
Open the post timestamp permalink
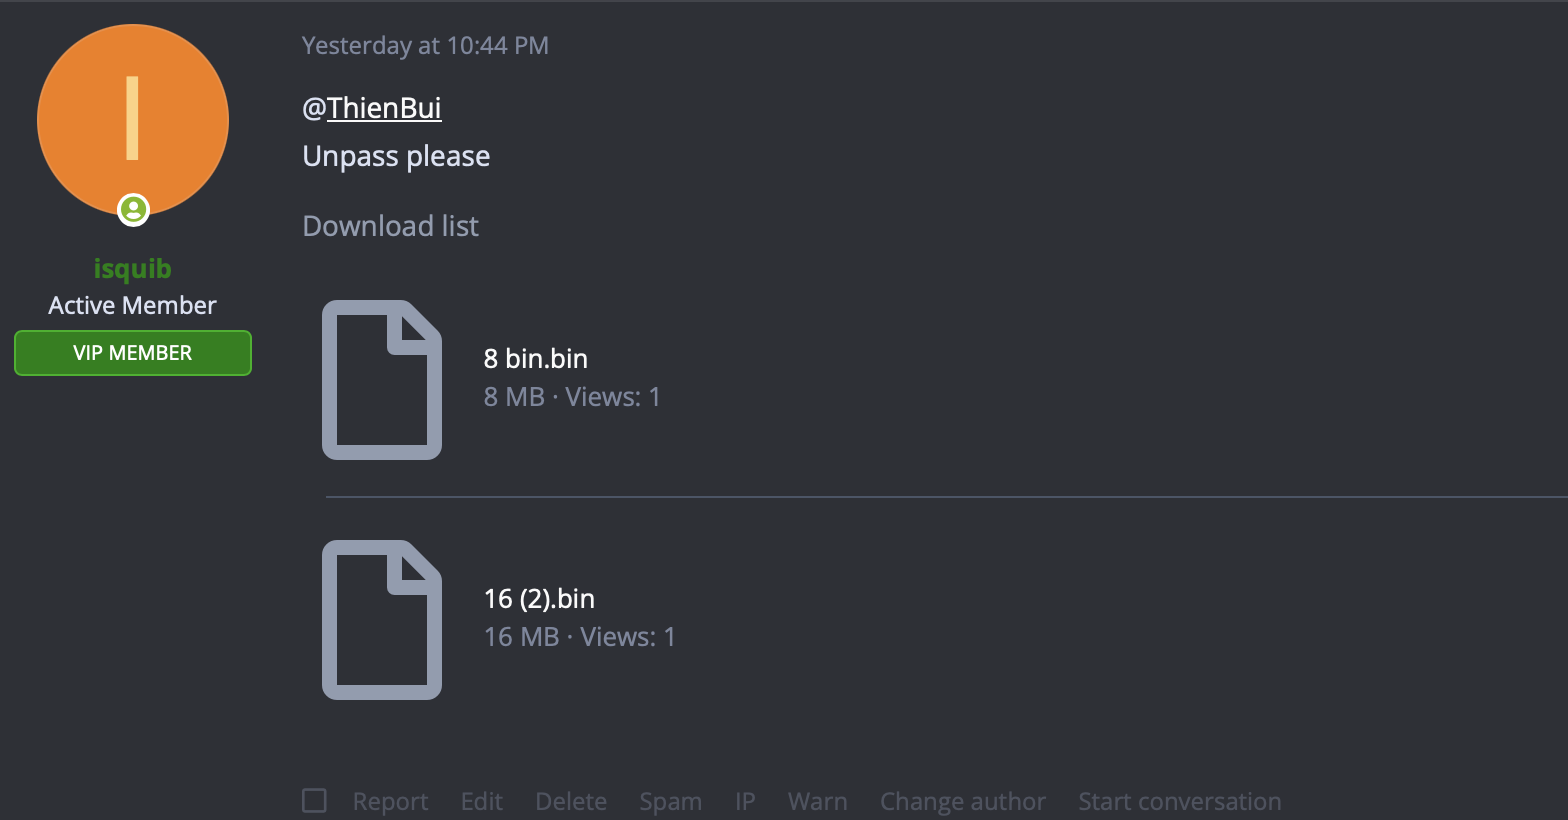click(x=425, y=45)
